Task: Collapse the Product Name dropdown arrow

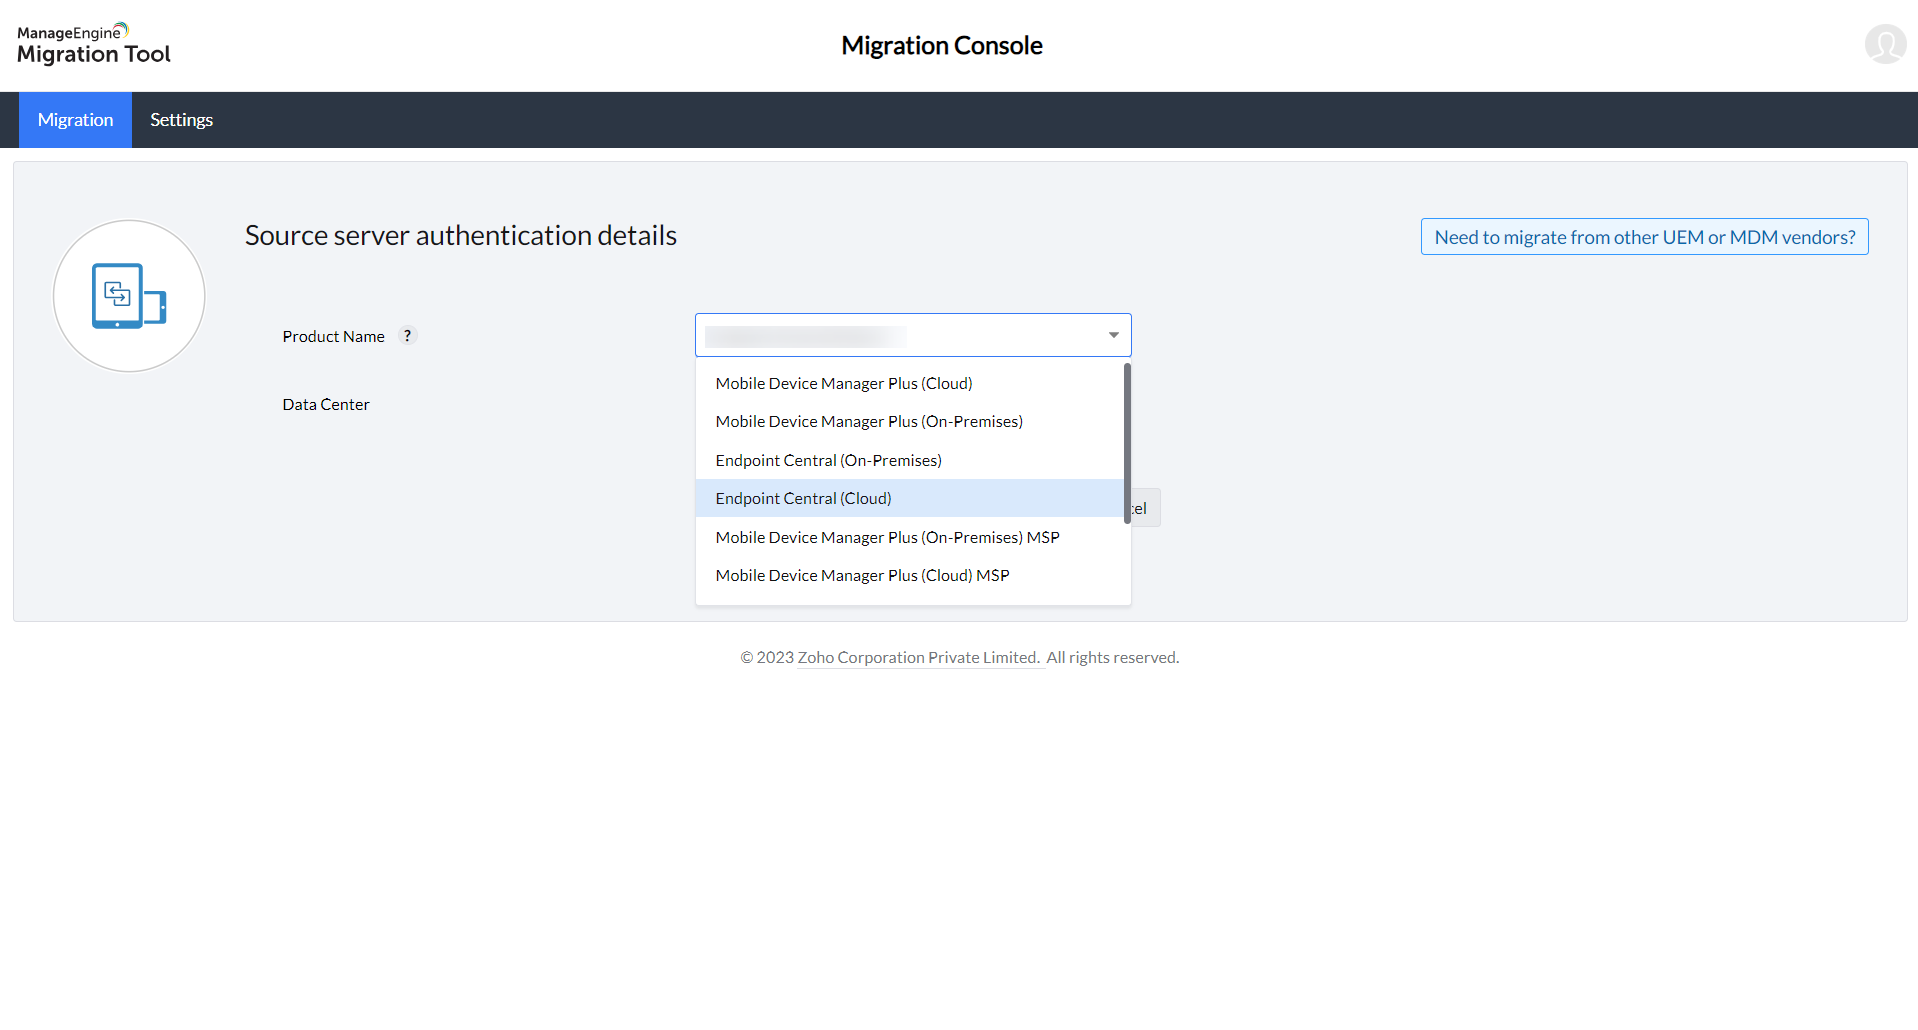Action: [1113, 335]
